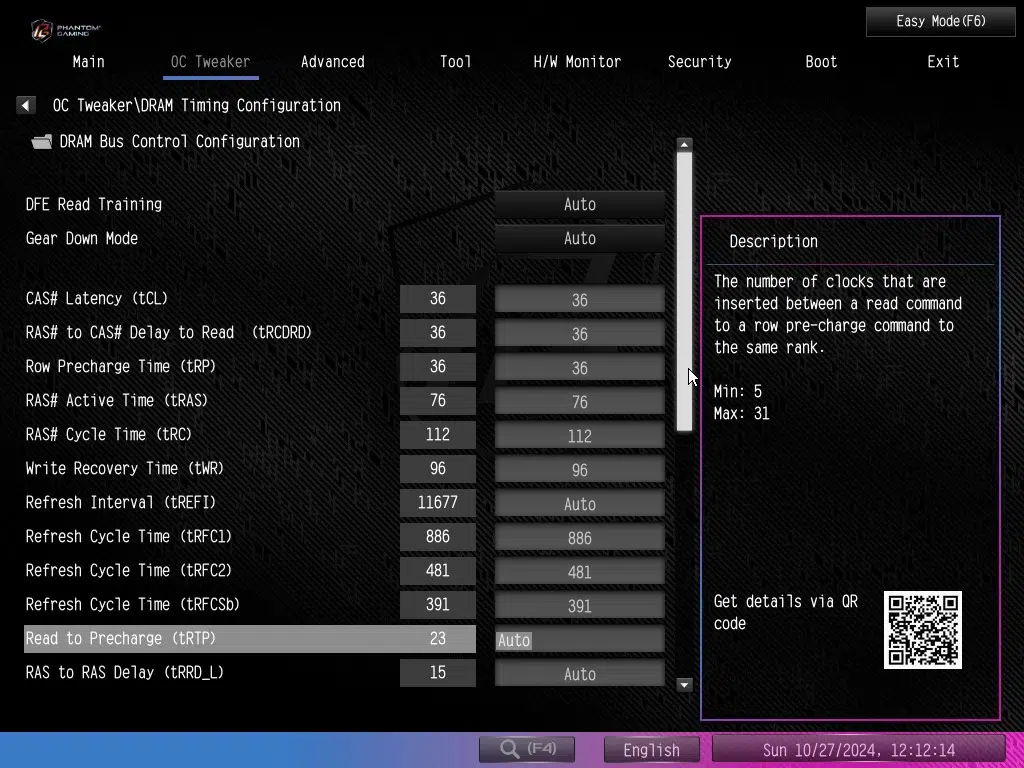Edit the CAS# Latency (tCL) value field

coord(579,300)
